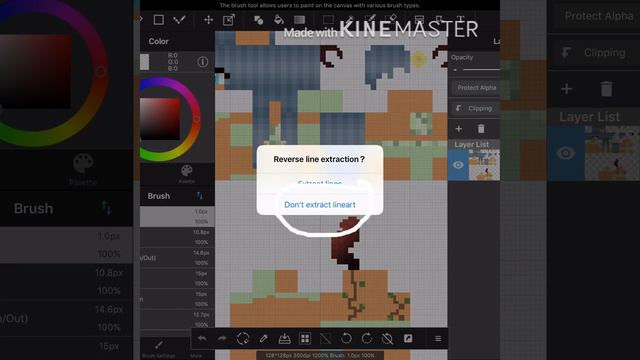Tap the save tray icon

coord(284,338)
